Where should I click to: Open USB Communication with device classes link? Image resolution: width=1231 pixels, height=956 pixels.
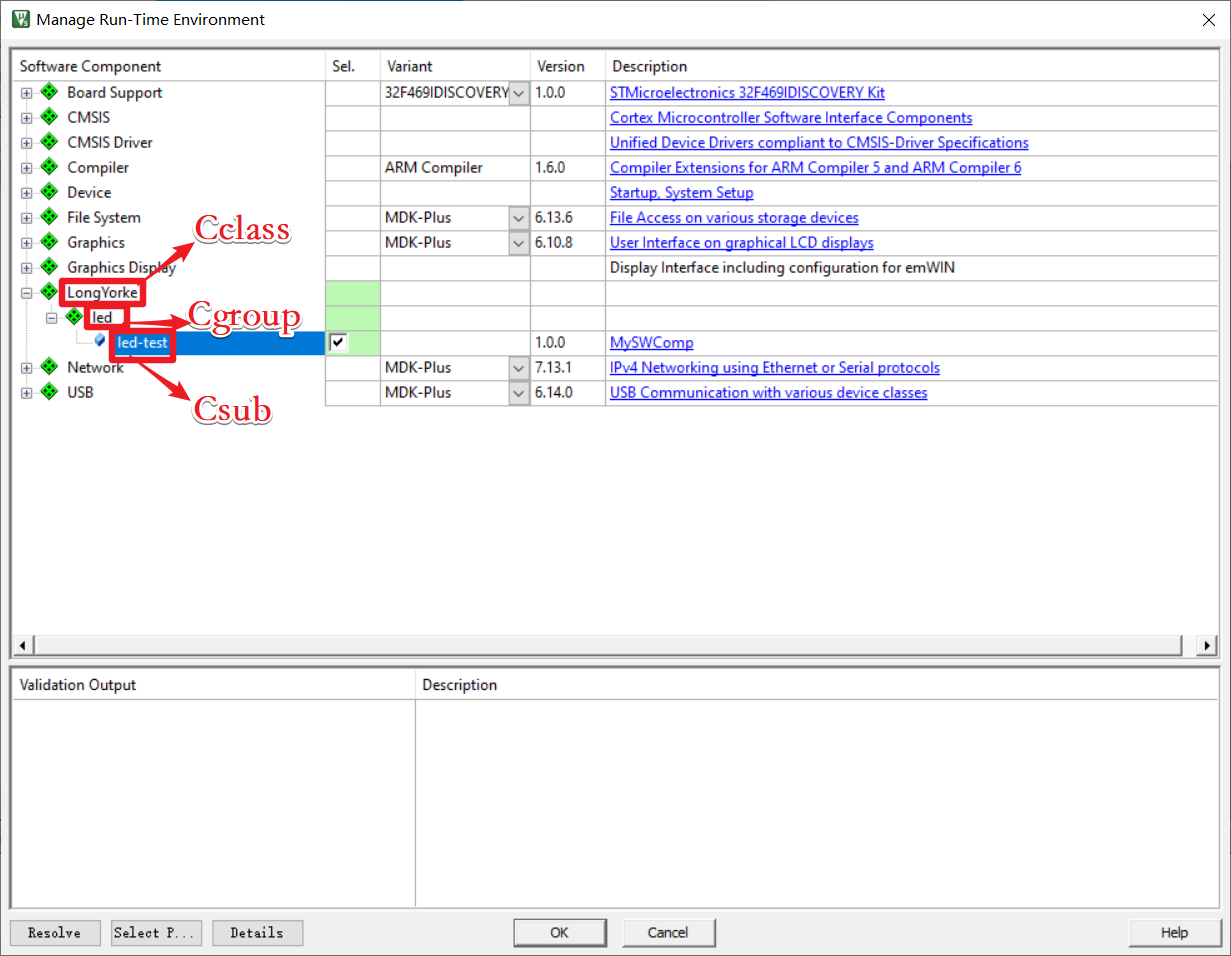point(768,392)
